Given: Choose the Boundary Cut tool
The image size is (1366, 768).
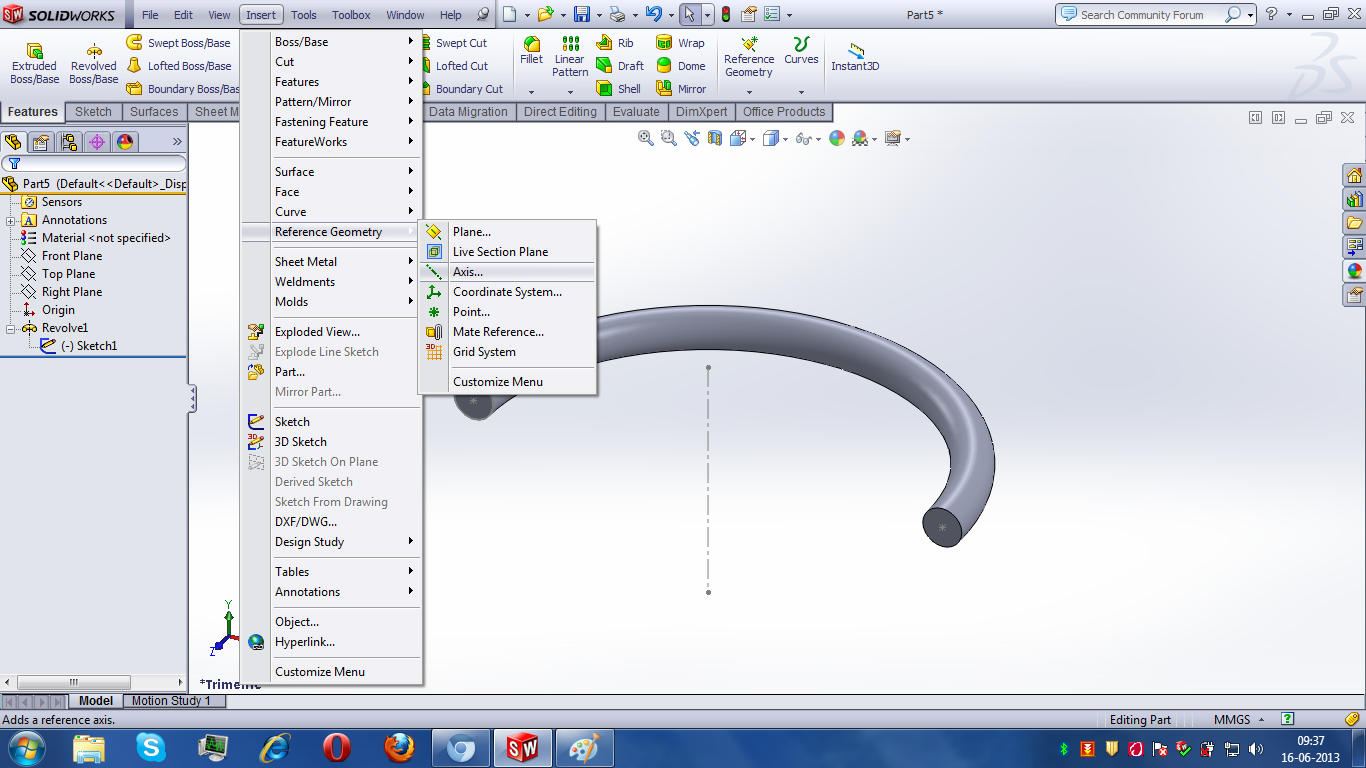Looking at the screenshot, I should (461, 89).
